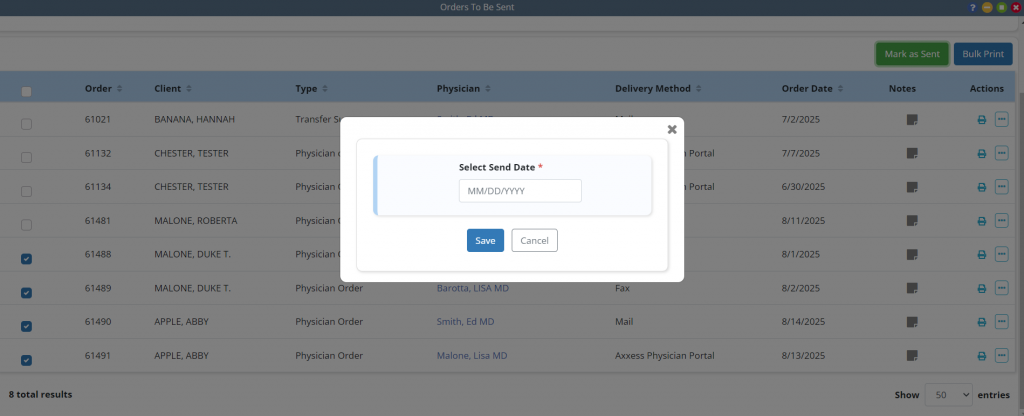Focus the Select Send Date field
The image size is (1024, 416).
coord(520,191)
